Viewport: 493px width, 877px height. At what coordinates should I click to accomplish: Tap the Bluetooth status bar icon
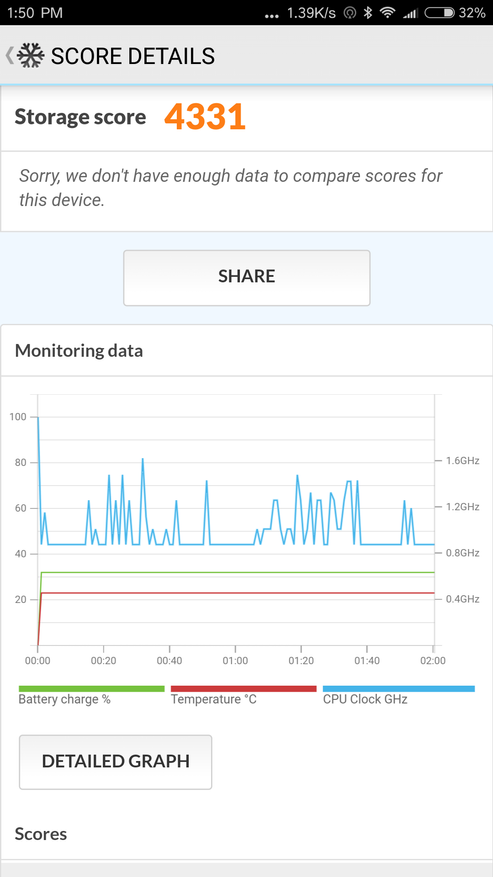(368, 12)
